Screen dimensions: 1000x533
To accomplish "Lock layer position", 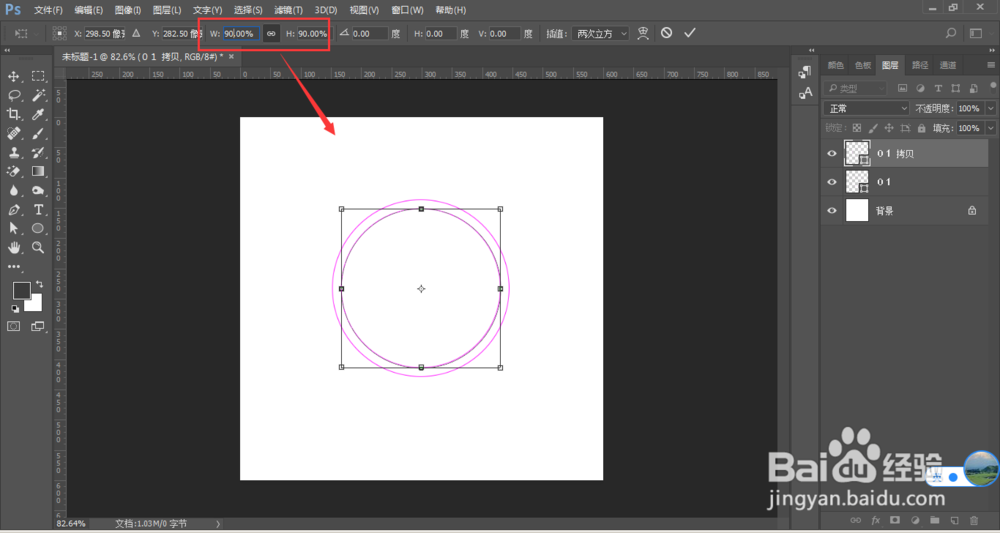I will pyautogui.click(x=889, y=128).
